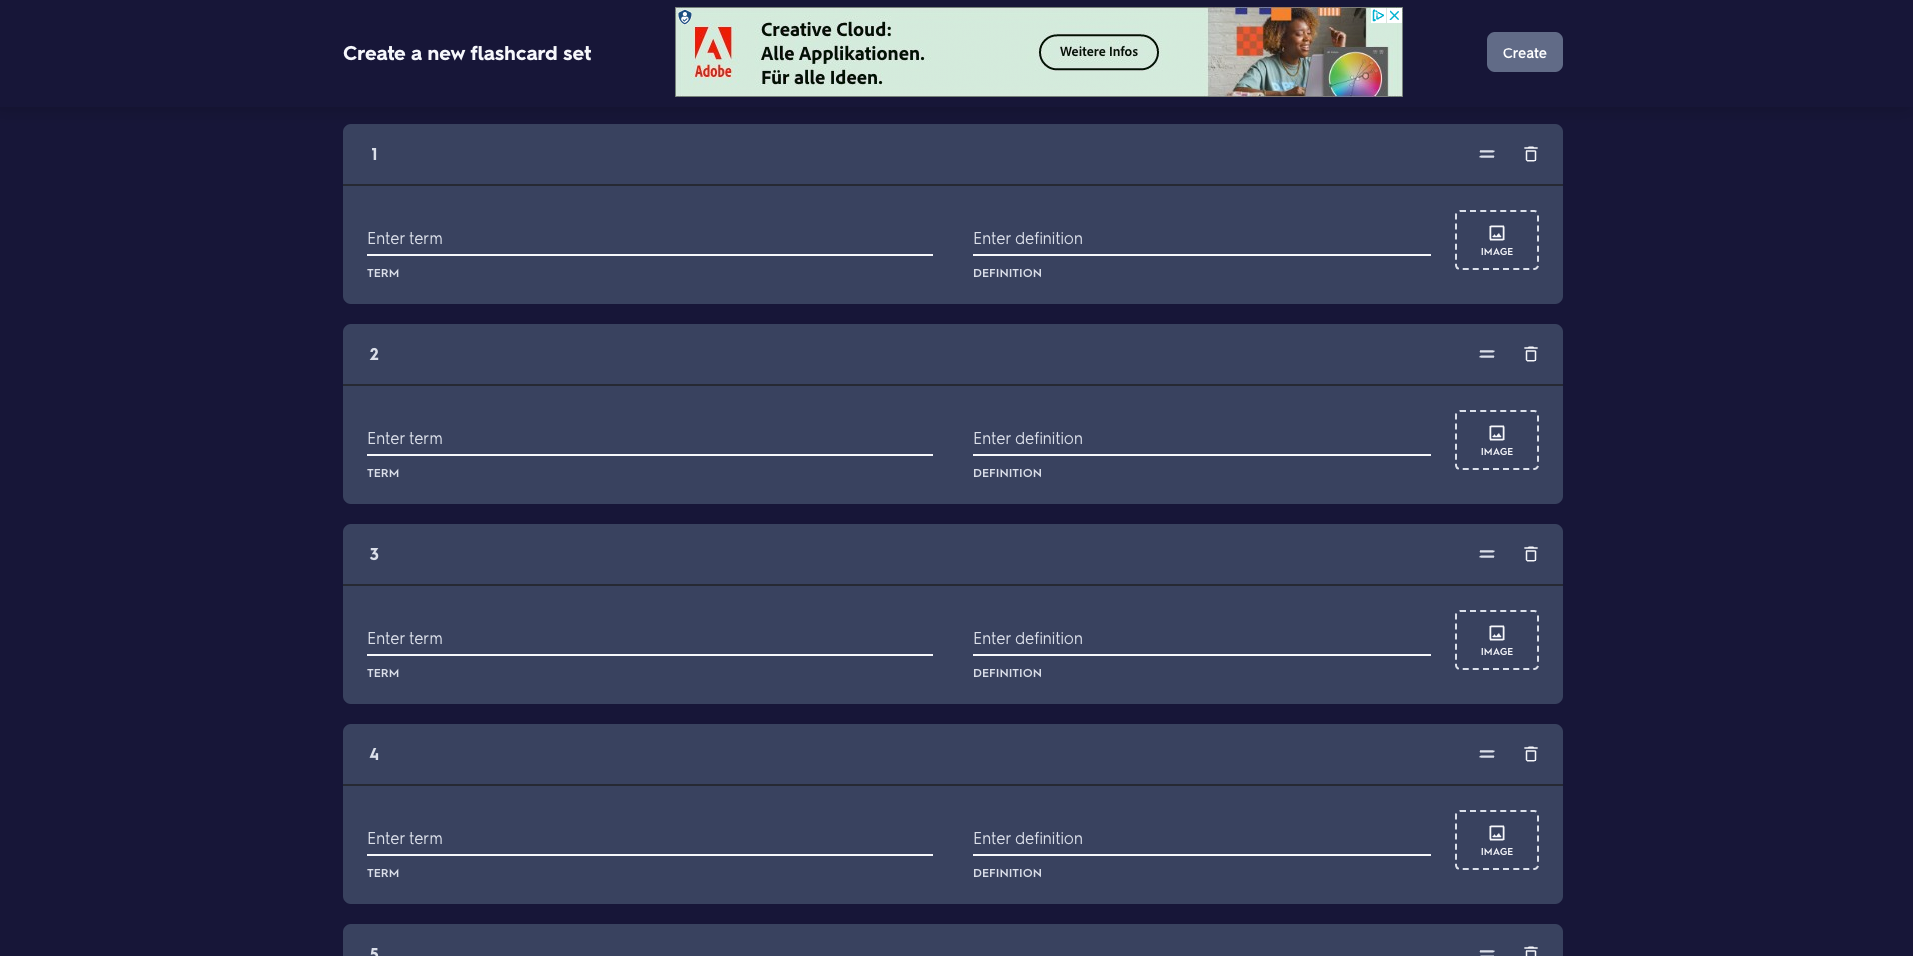Open Weitere Infos in the Adobe ad
Viewport: 1913px width, 956px height.
(x=1099, y=51)
